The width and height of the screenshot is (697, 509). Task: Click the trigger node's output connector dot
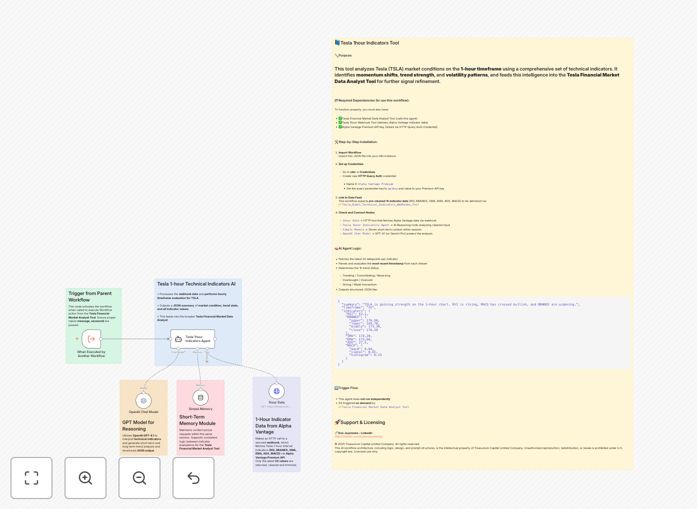(x=101, y=339)
